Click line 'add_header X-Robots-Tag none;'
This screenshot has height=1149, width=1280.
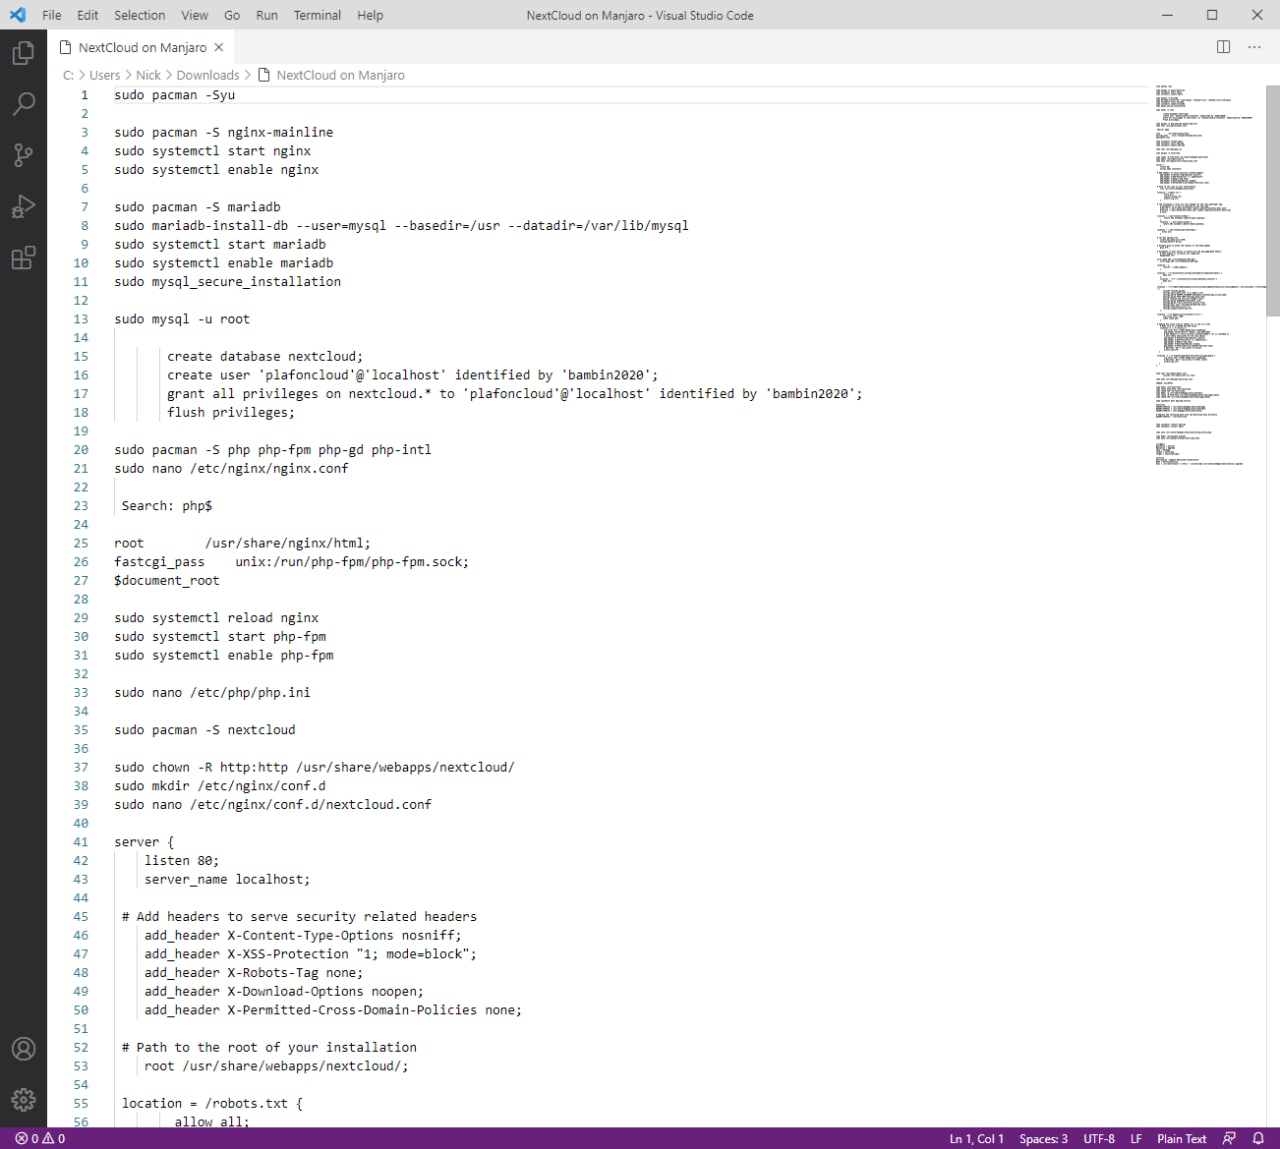pos(254,972)
